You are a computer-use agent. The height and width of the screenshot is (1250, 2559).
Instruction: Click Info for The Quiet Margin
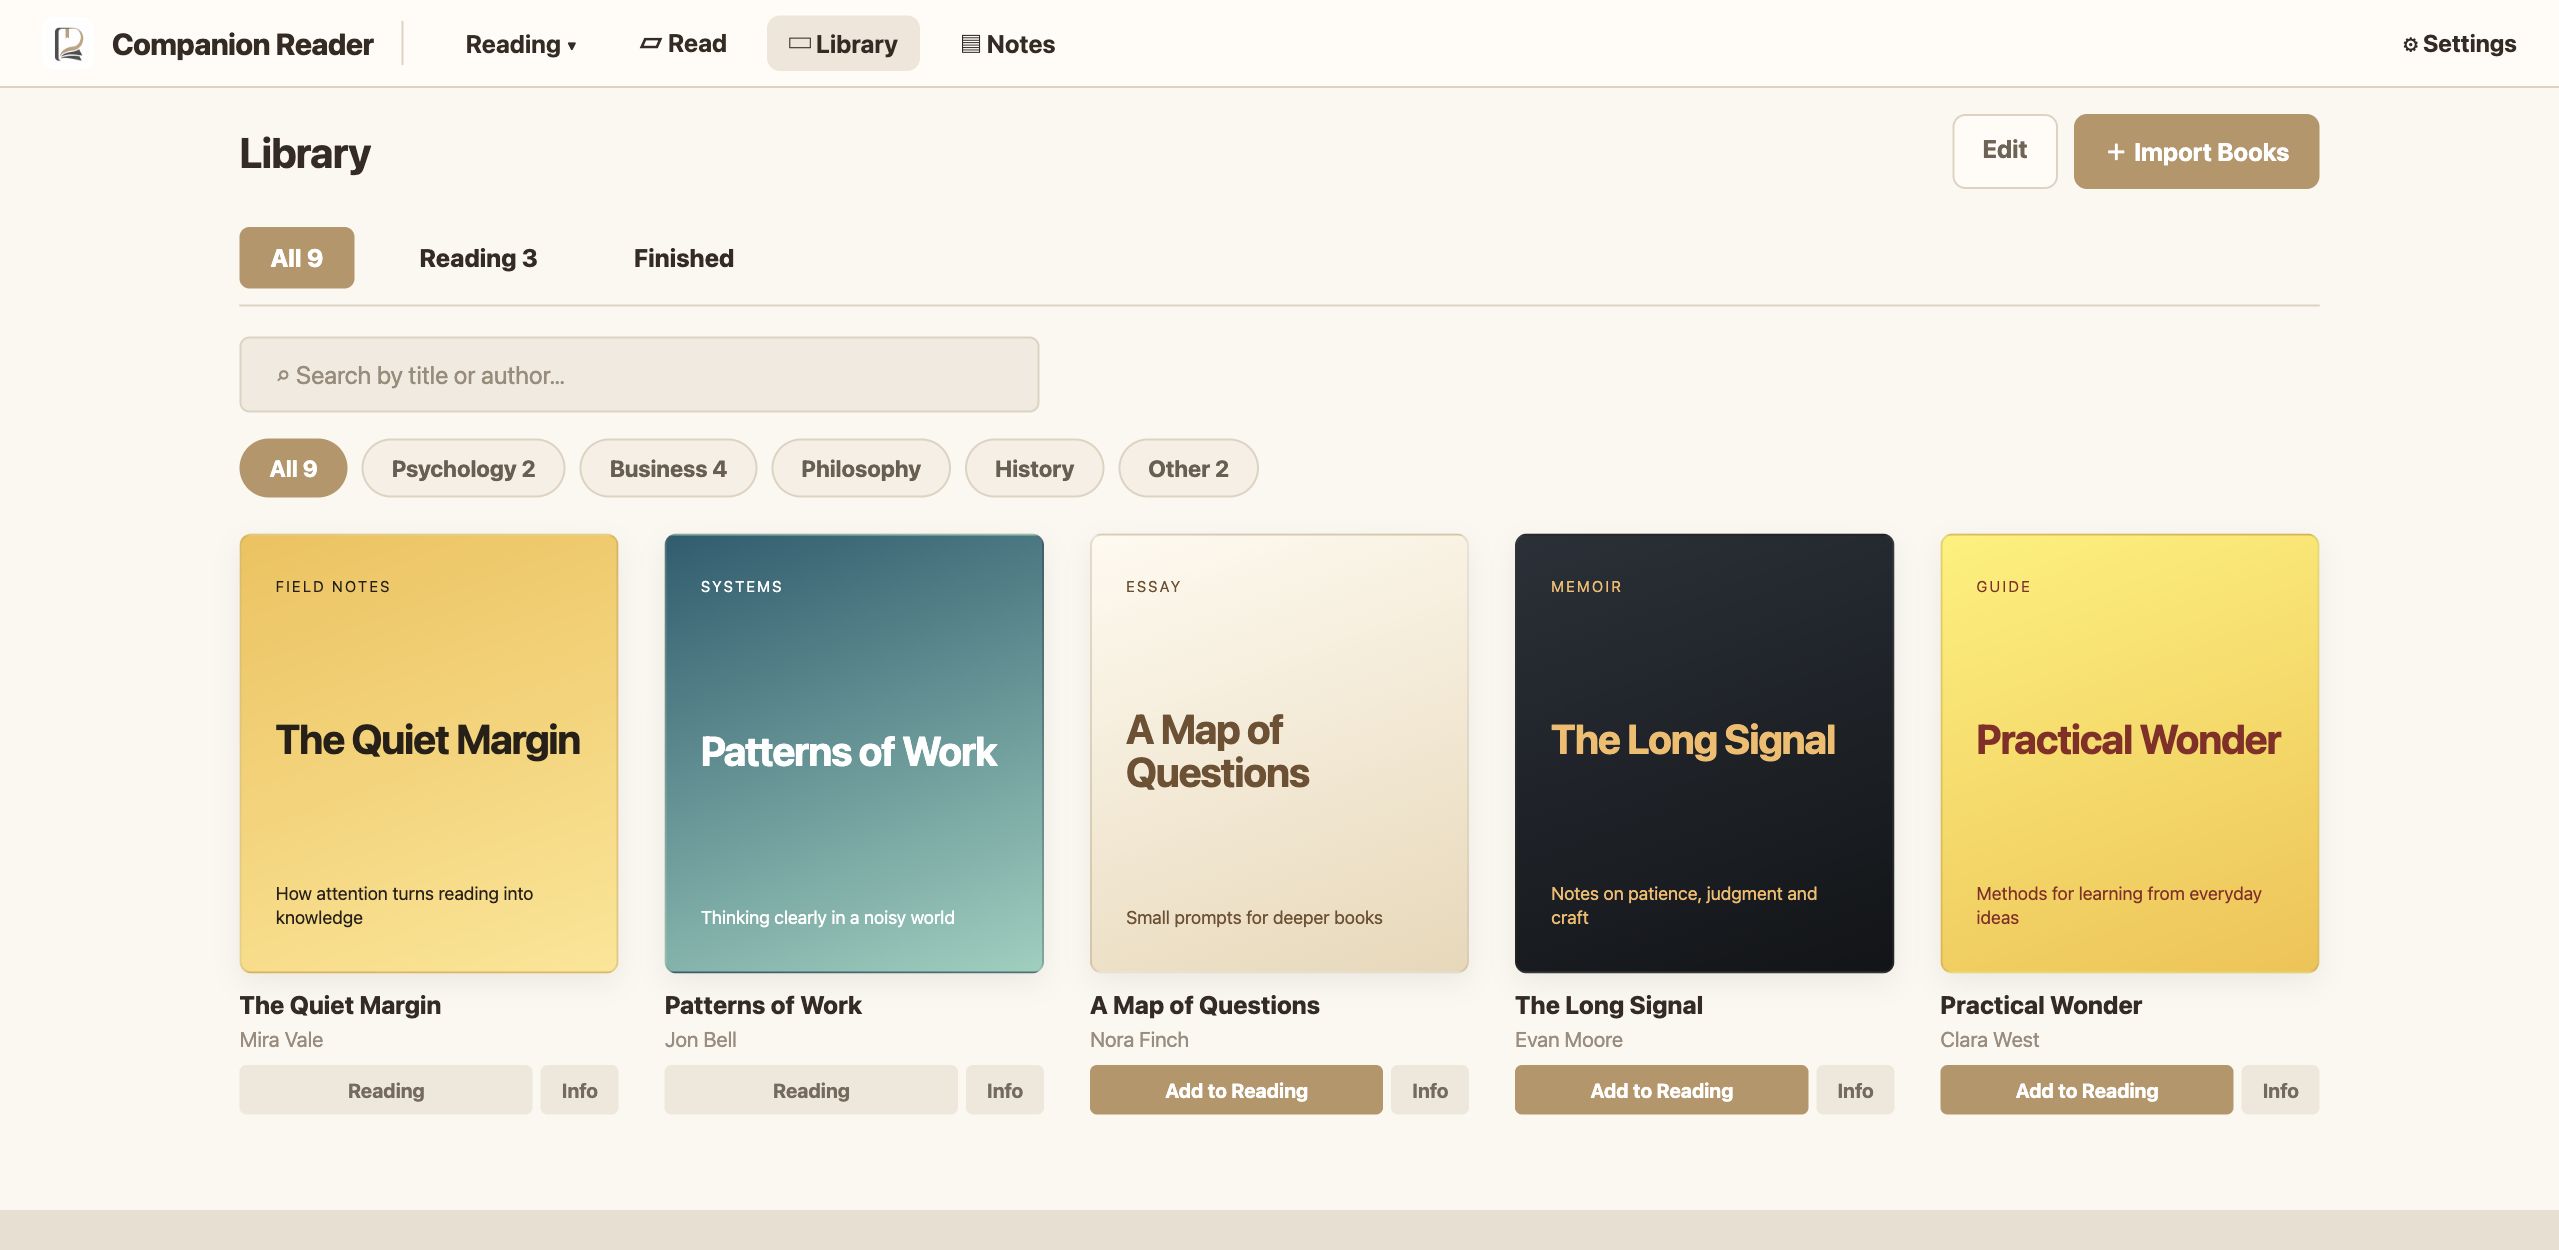click(579, 1090)
